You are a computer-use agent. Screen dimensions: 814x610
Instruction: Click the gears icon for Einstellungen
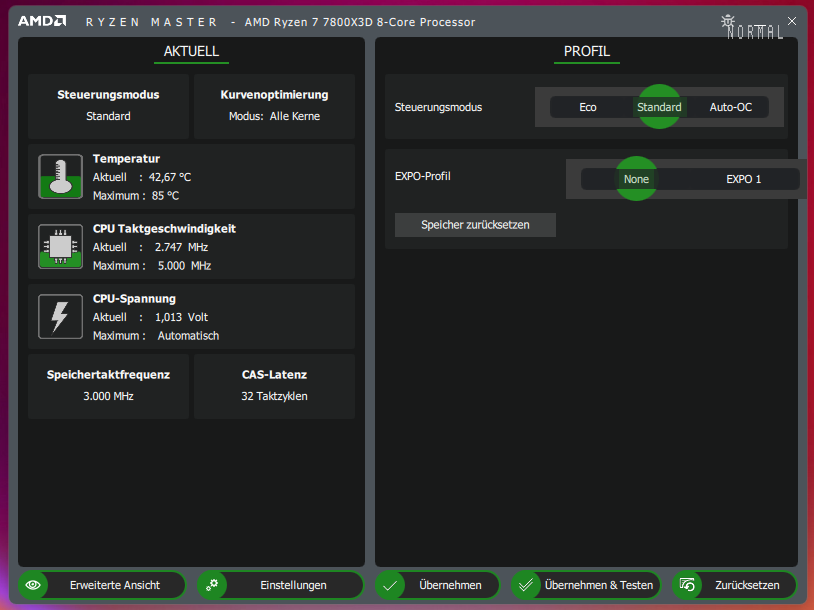point(212,585)
